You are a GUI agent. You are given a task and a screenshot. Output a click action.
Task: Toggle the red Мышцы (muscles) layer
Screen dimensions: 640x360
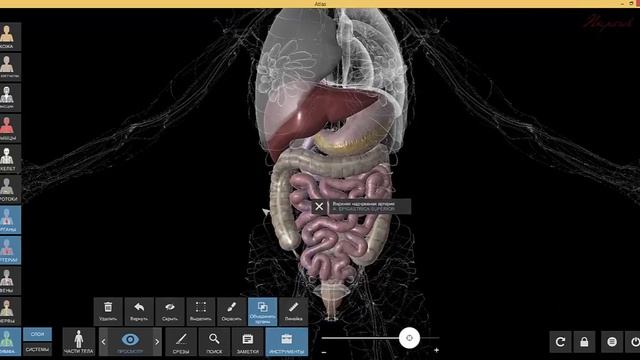coord(10,128)
